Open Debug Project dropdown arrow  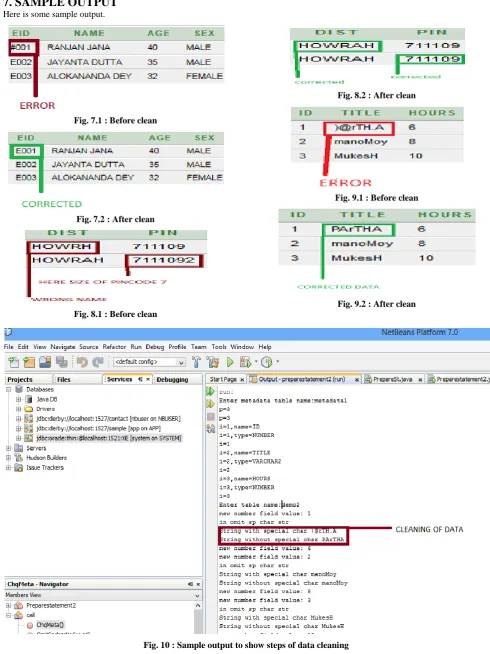[x=256, y=361]
